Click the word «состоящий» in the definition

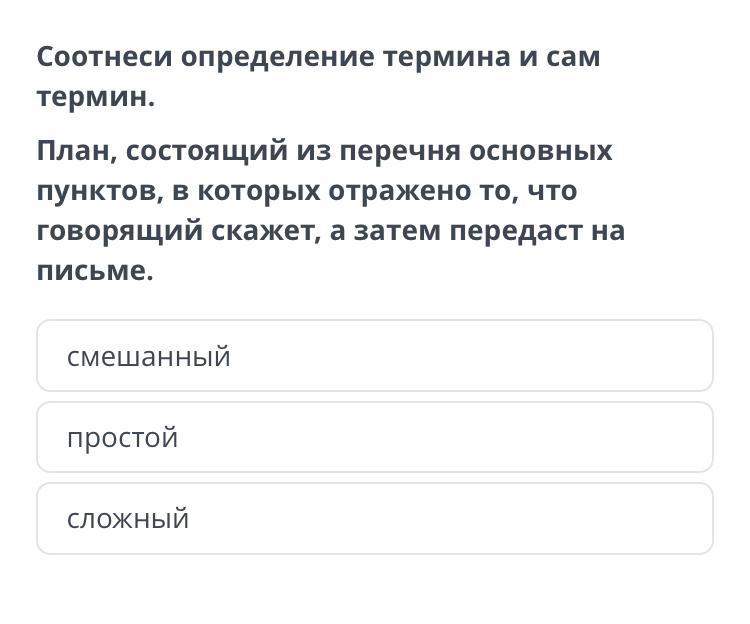(206, 151)
